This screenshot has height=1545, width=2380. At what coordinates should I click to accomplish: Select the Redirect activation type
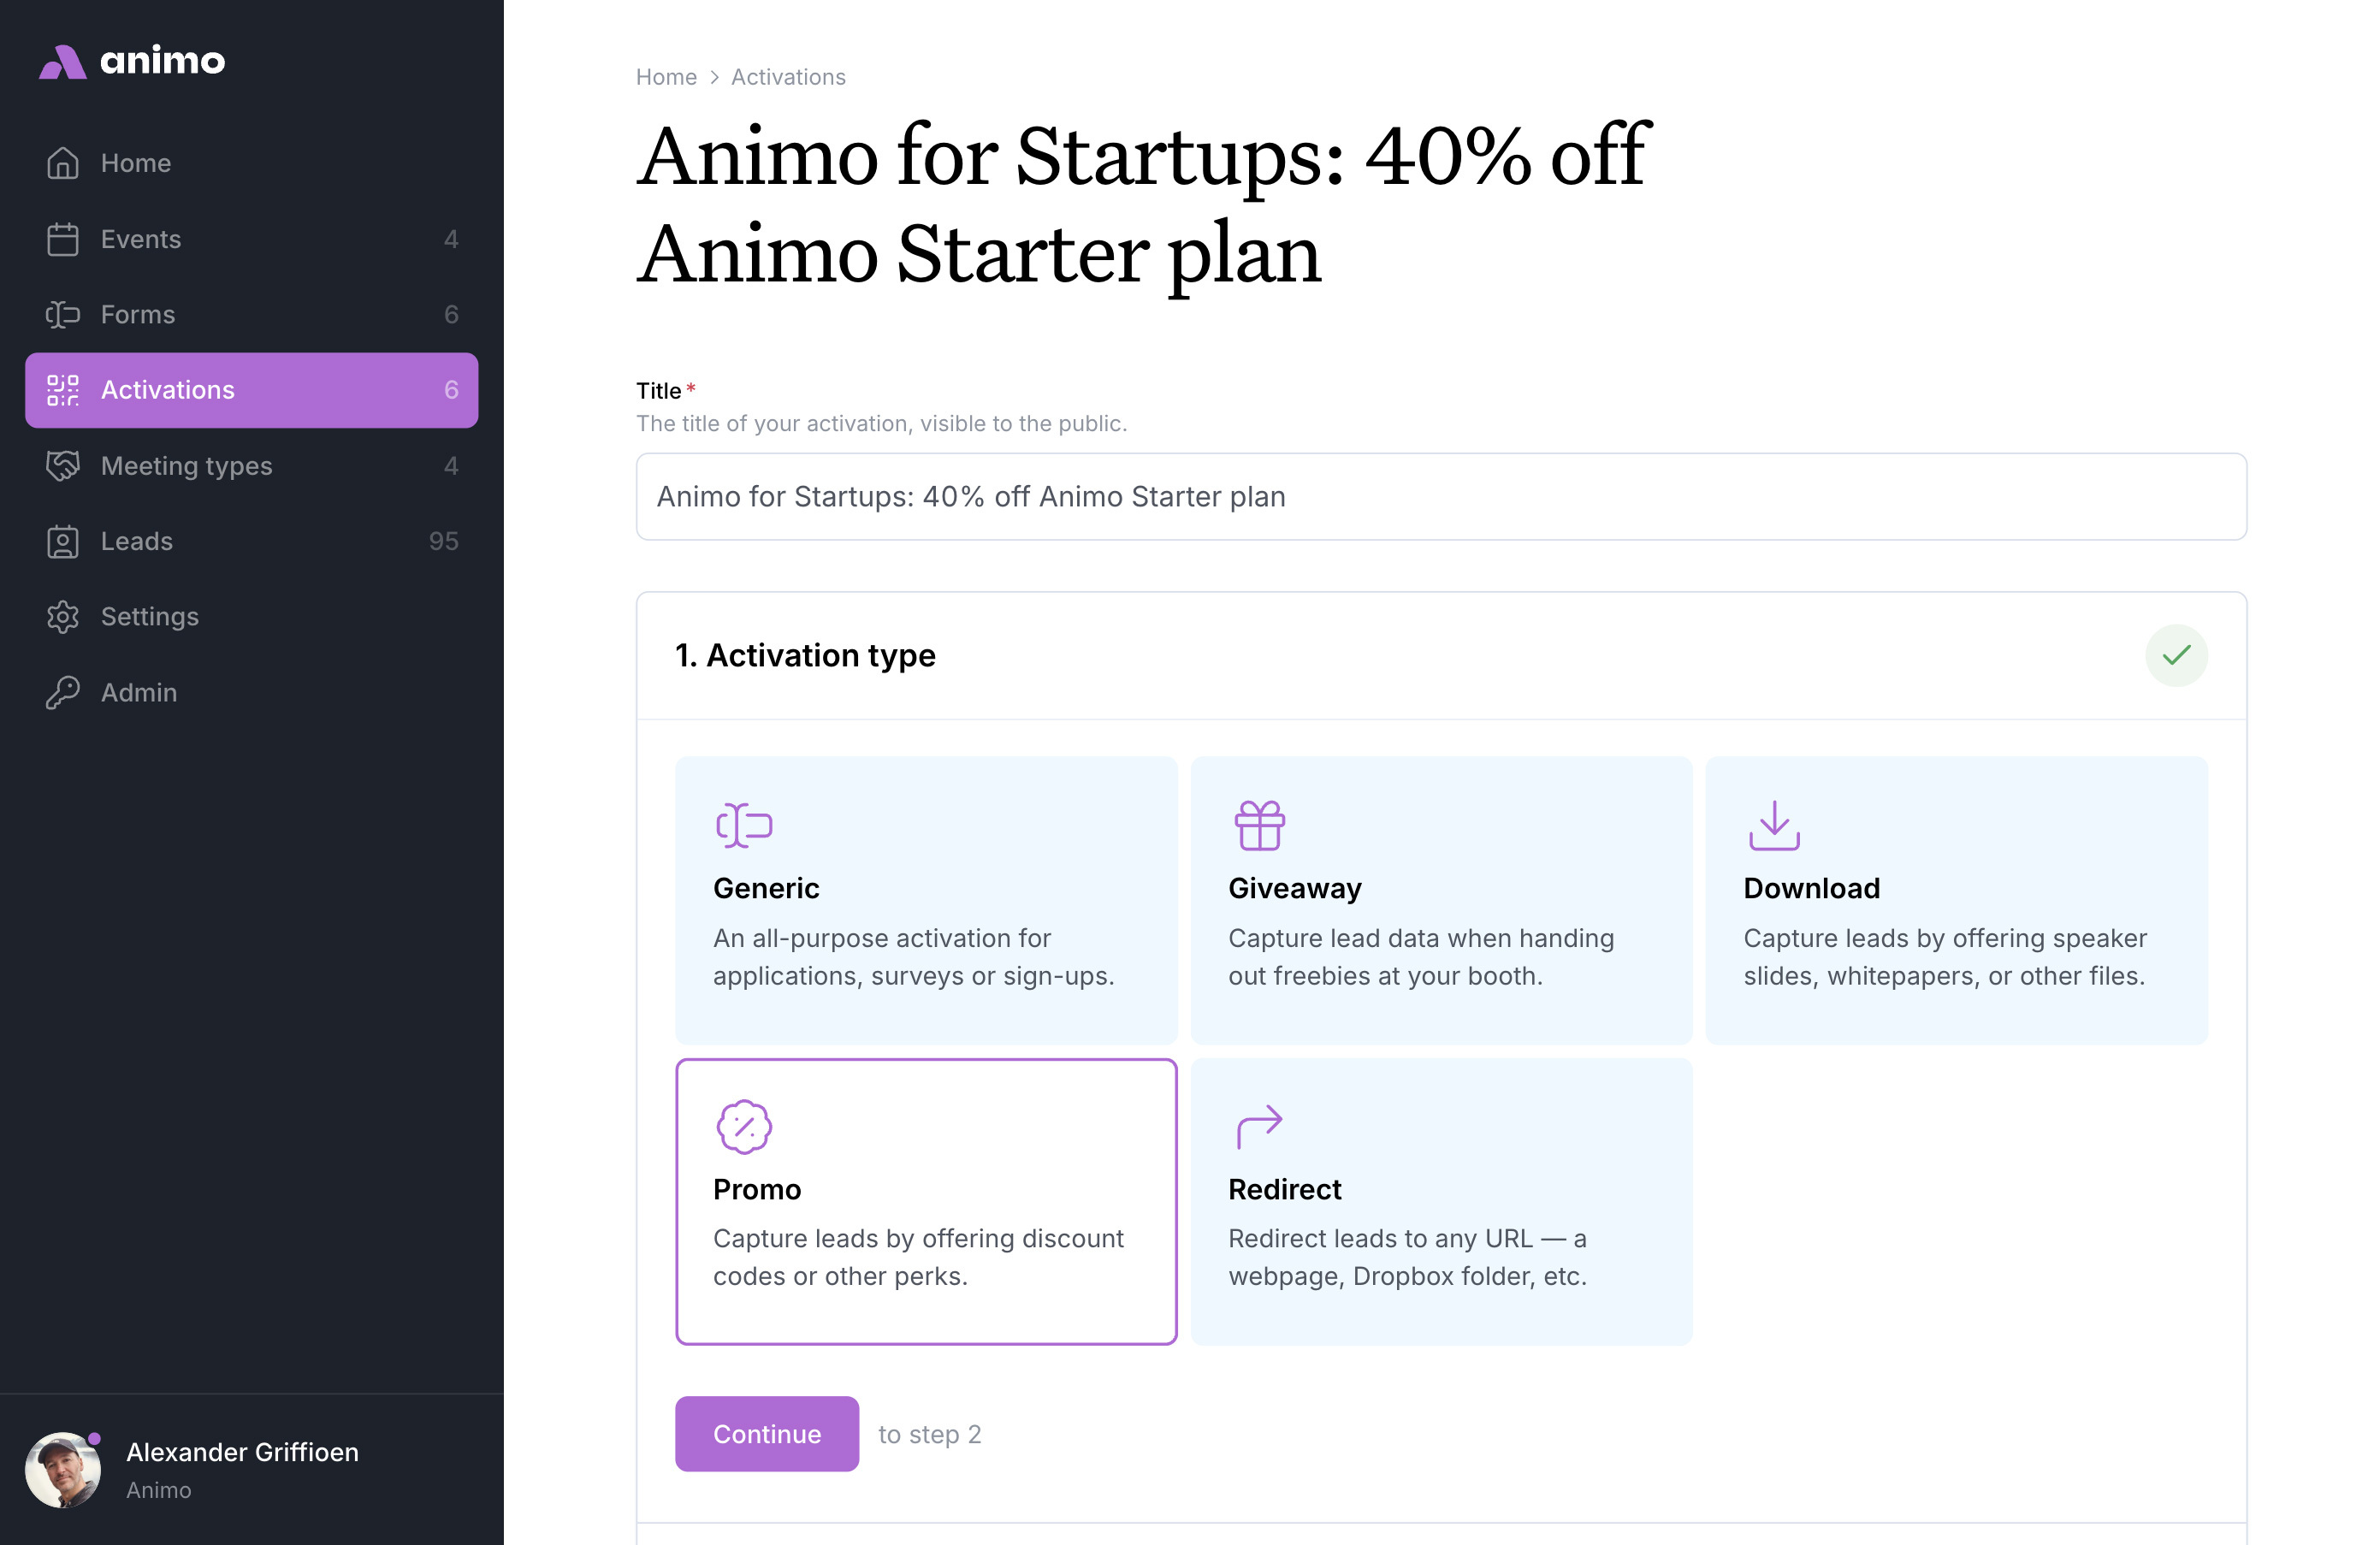pos(1441,1201)
